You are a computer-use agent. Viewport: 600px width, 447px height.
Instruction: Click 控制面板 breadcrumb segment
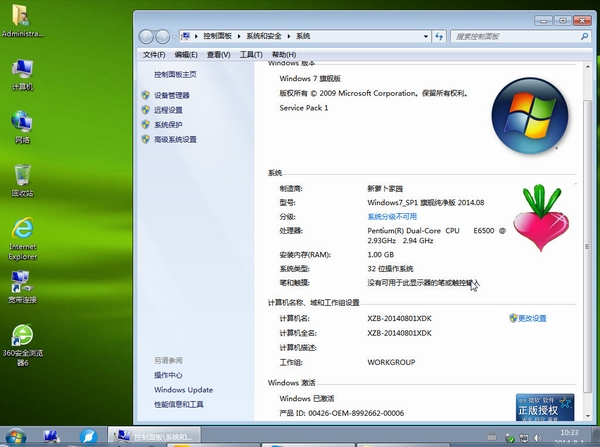(x=217, y=36)
